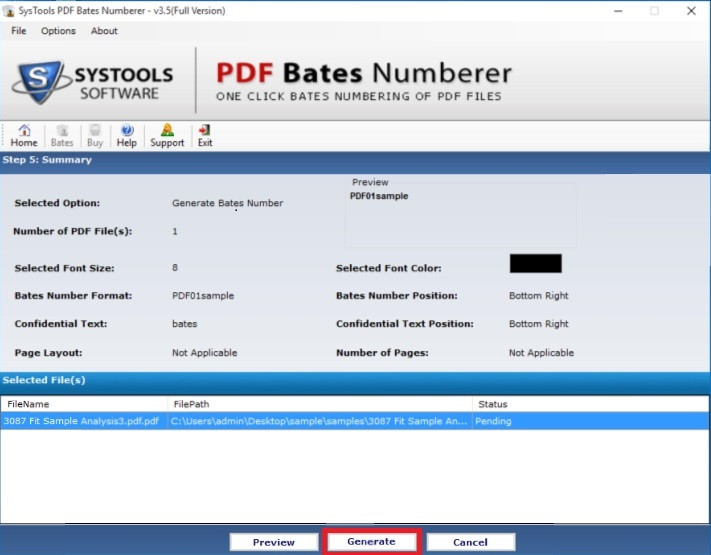Image resolution: width=711 pixels, height=555 pixels.
Task: Click the Selected Font Size value 8
Action: [175, 268]
